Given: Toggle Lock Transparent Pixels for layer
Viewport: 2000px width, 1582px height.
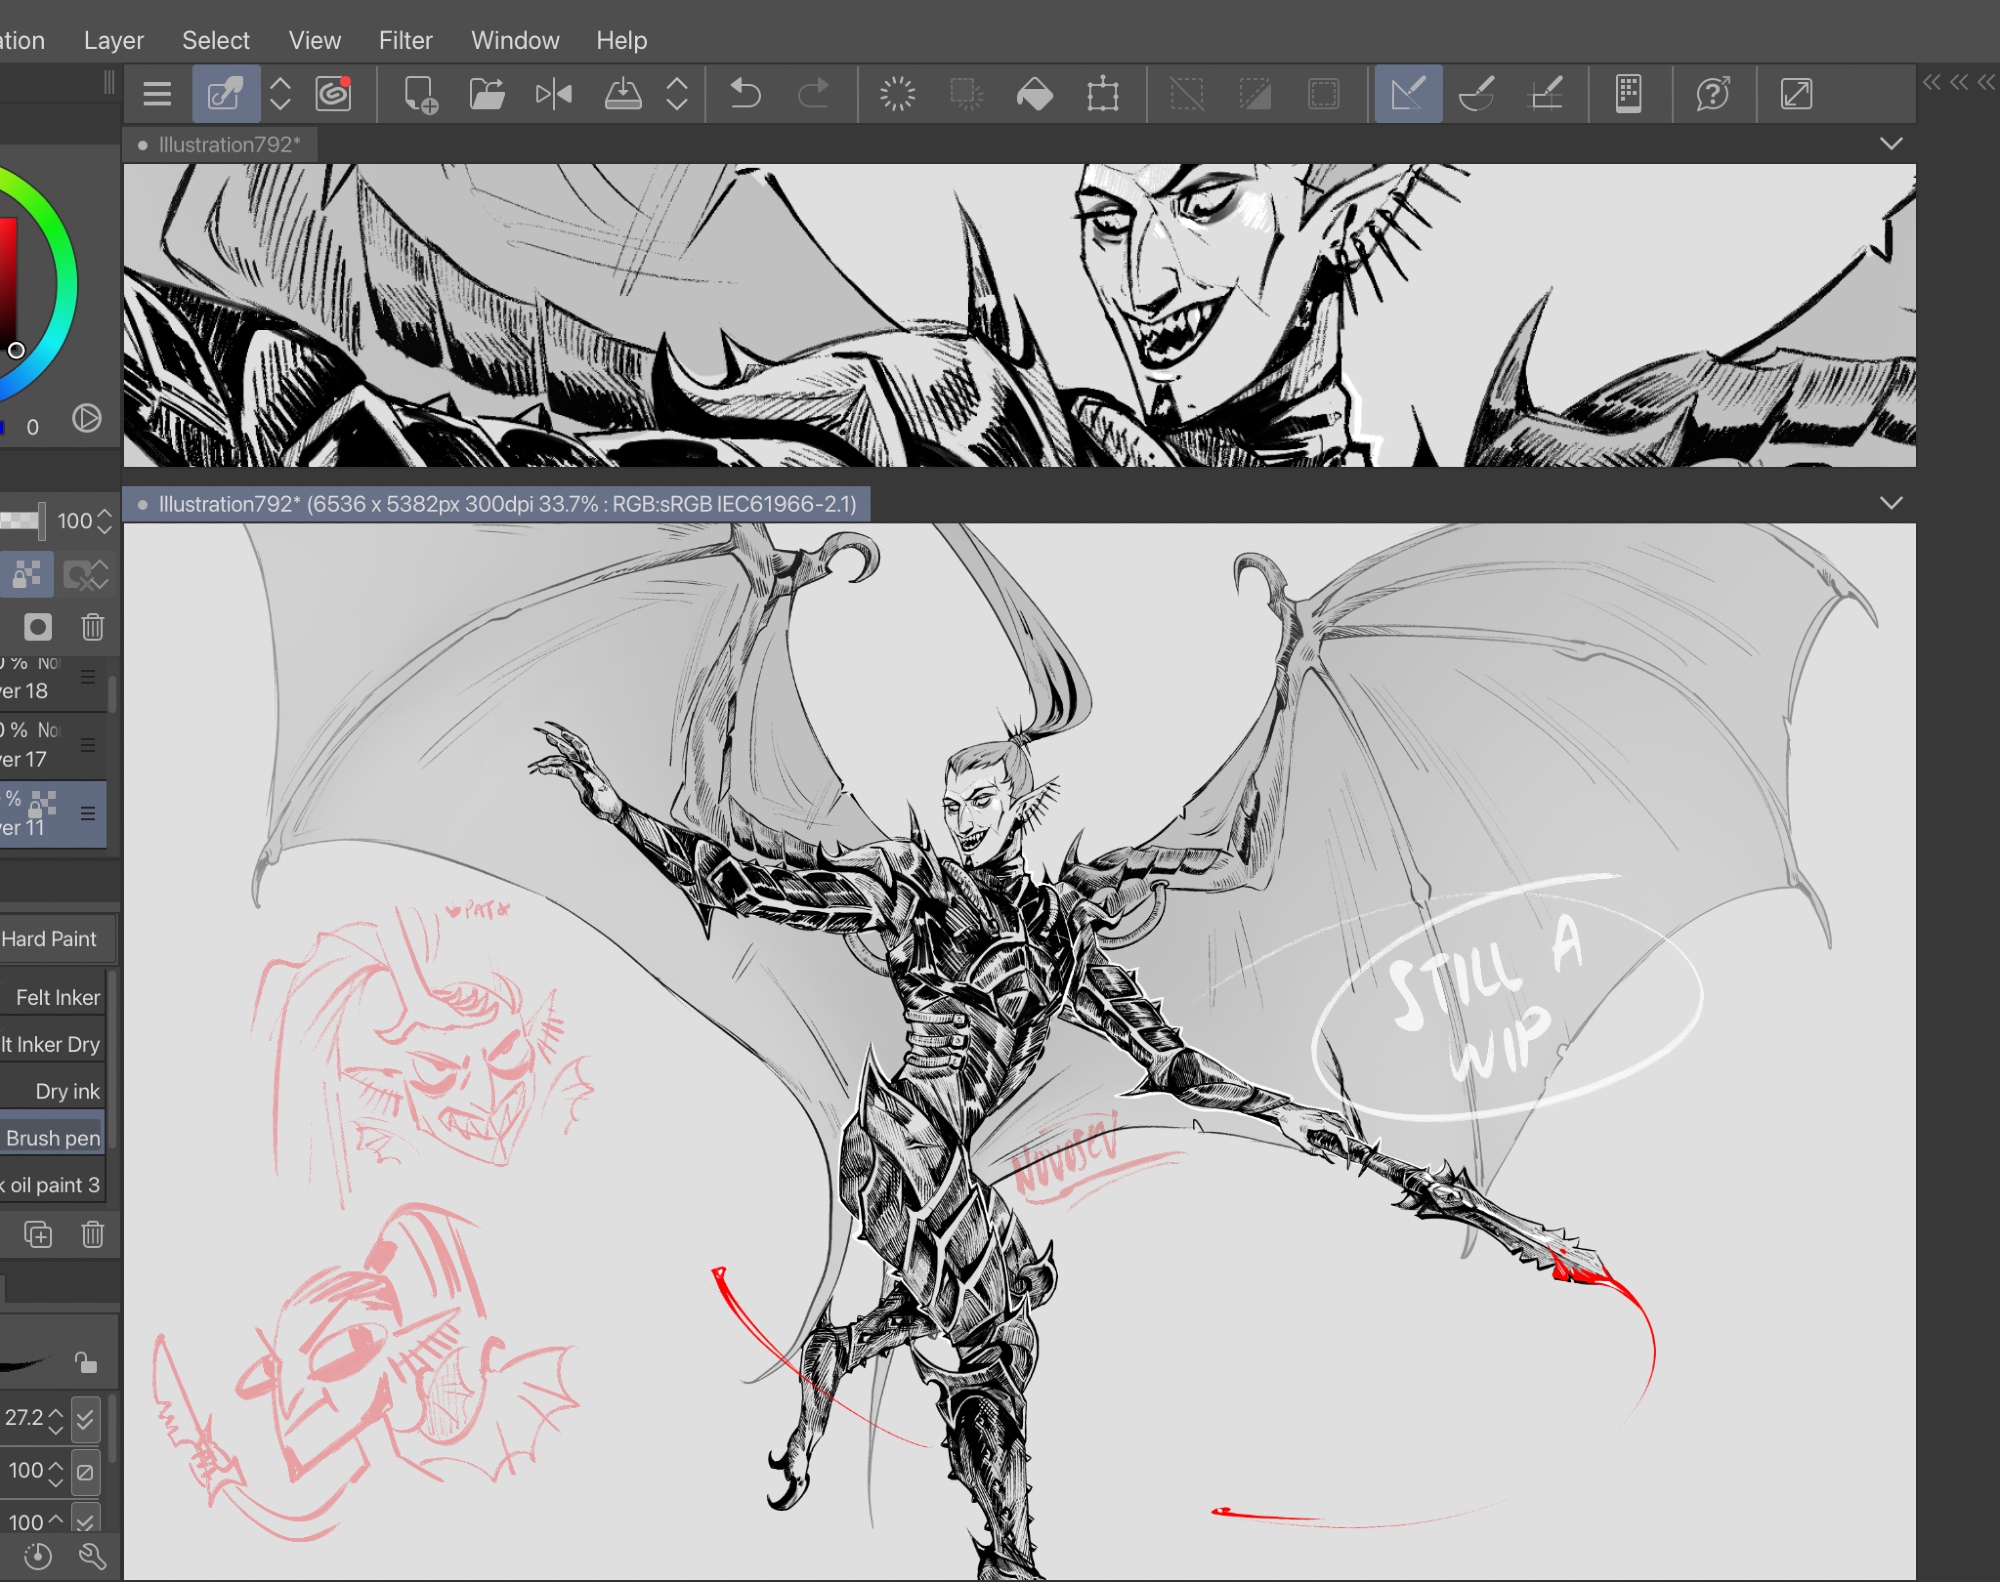Looking at the screenshot, I should tap(27, 574).
